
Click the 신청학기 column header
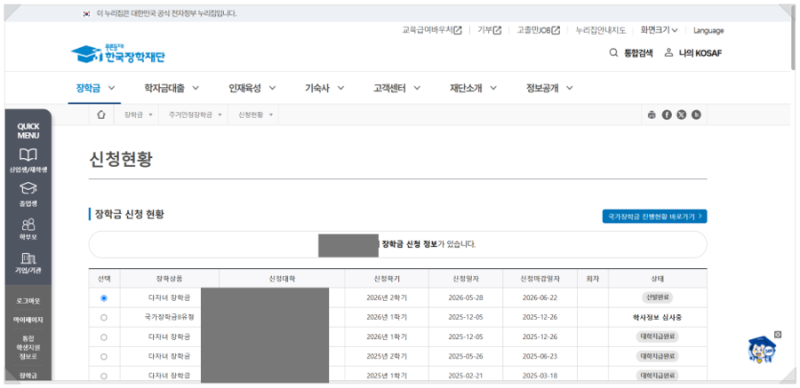[x=387, y=279]
